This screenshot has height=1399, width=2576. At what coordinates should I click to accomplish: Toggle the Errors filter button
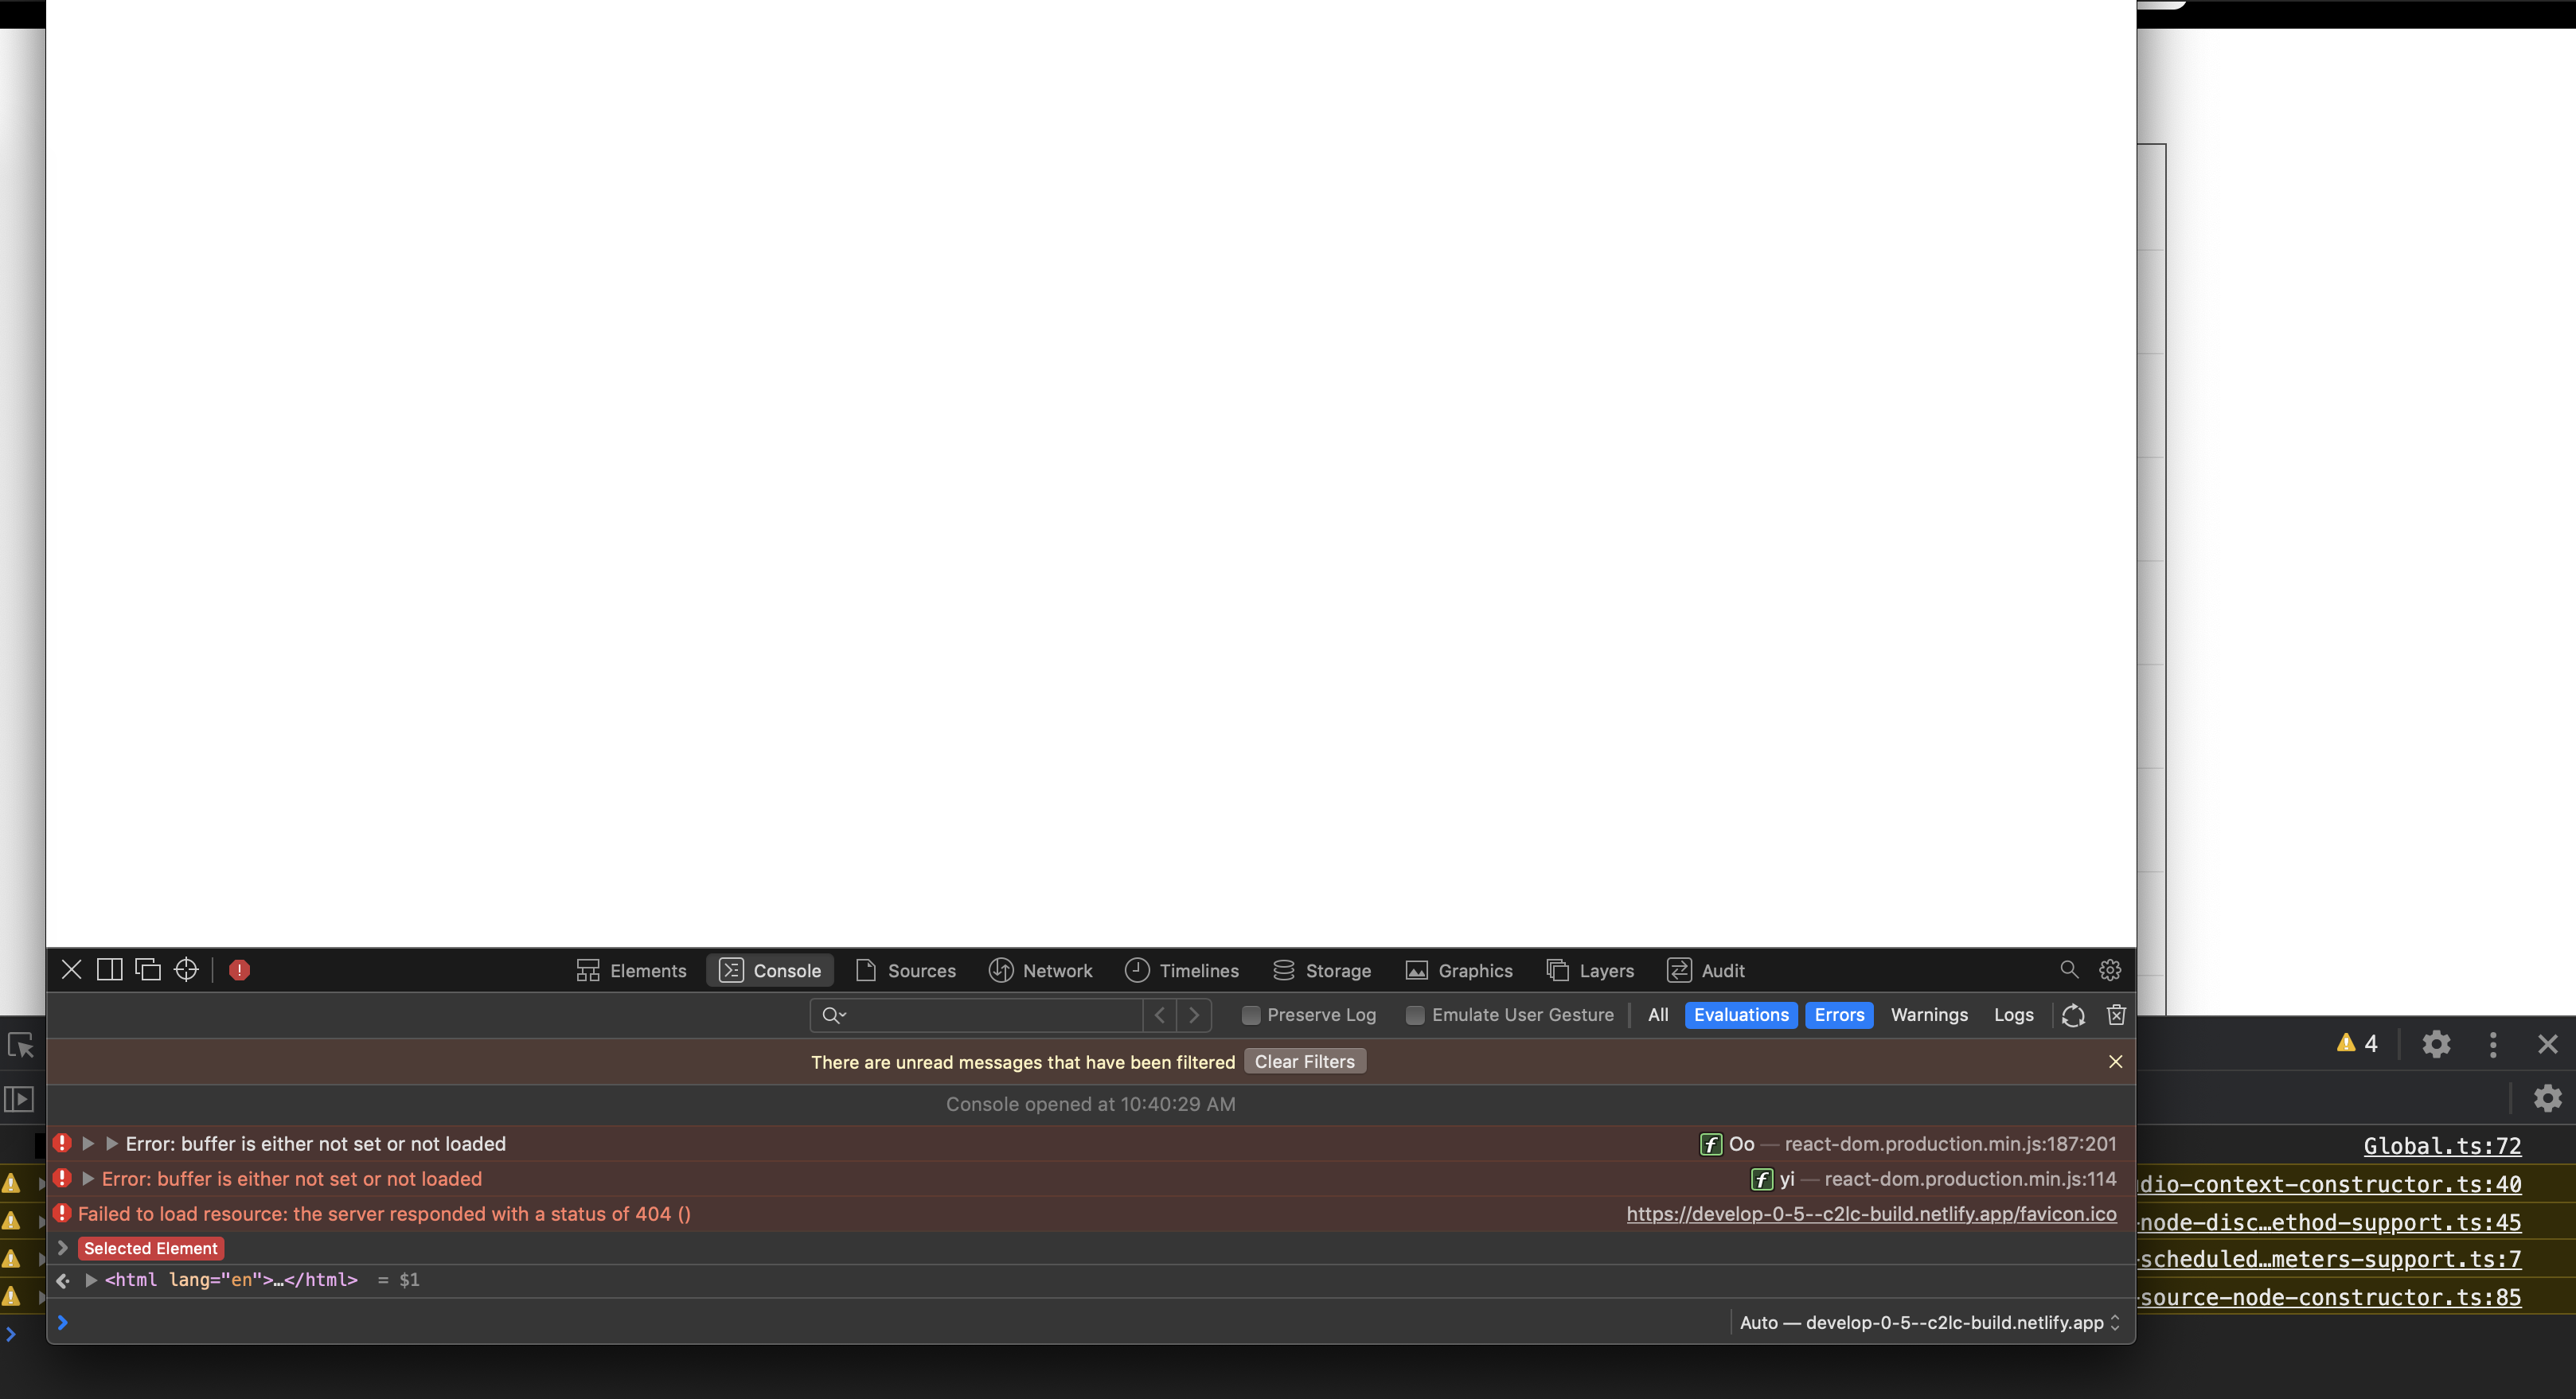1838,1014
